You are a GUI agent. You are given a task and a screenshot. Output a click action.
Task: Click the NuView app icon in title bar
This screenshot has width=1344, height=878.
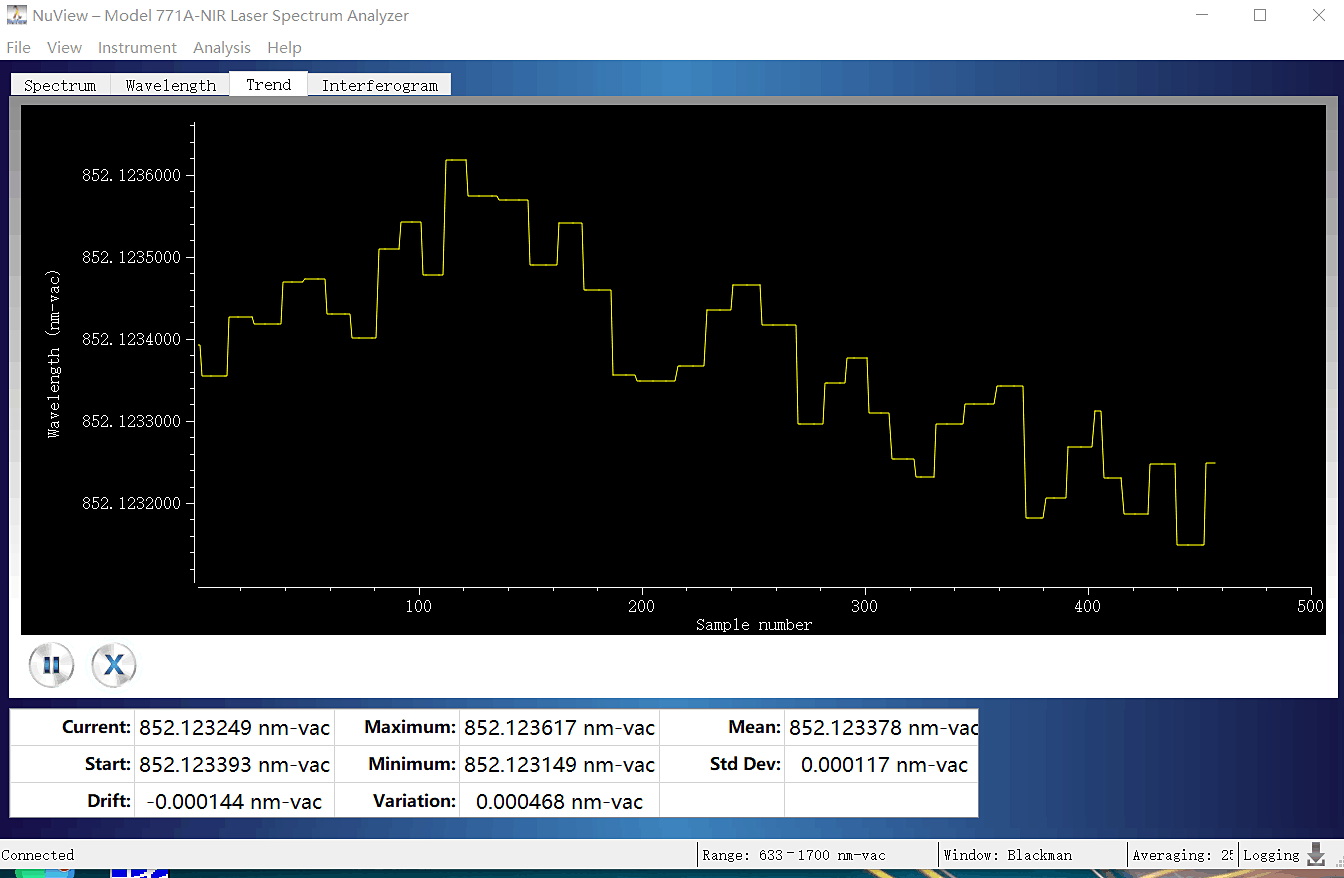tap(16, 16)
